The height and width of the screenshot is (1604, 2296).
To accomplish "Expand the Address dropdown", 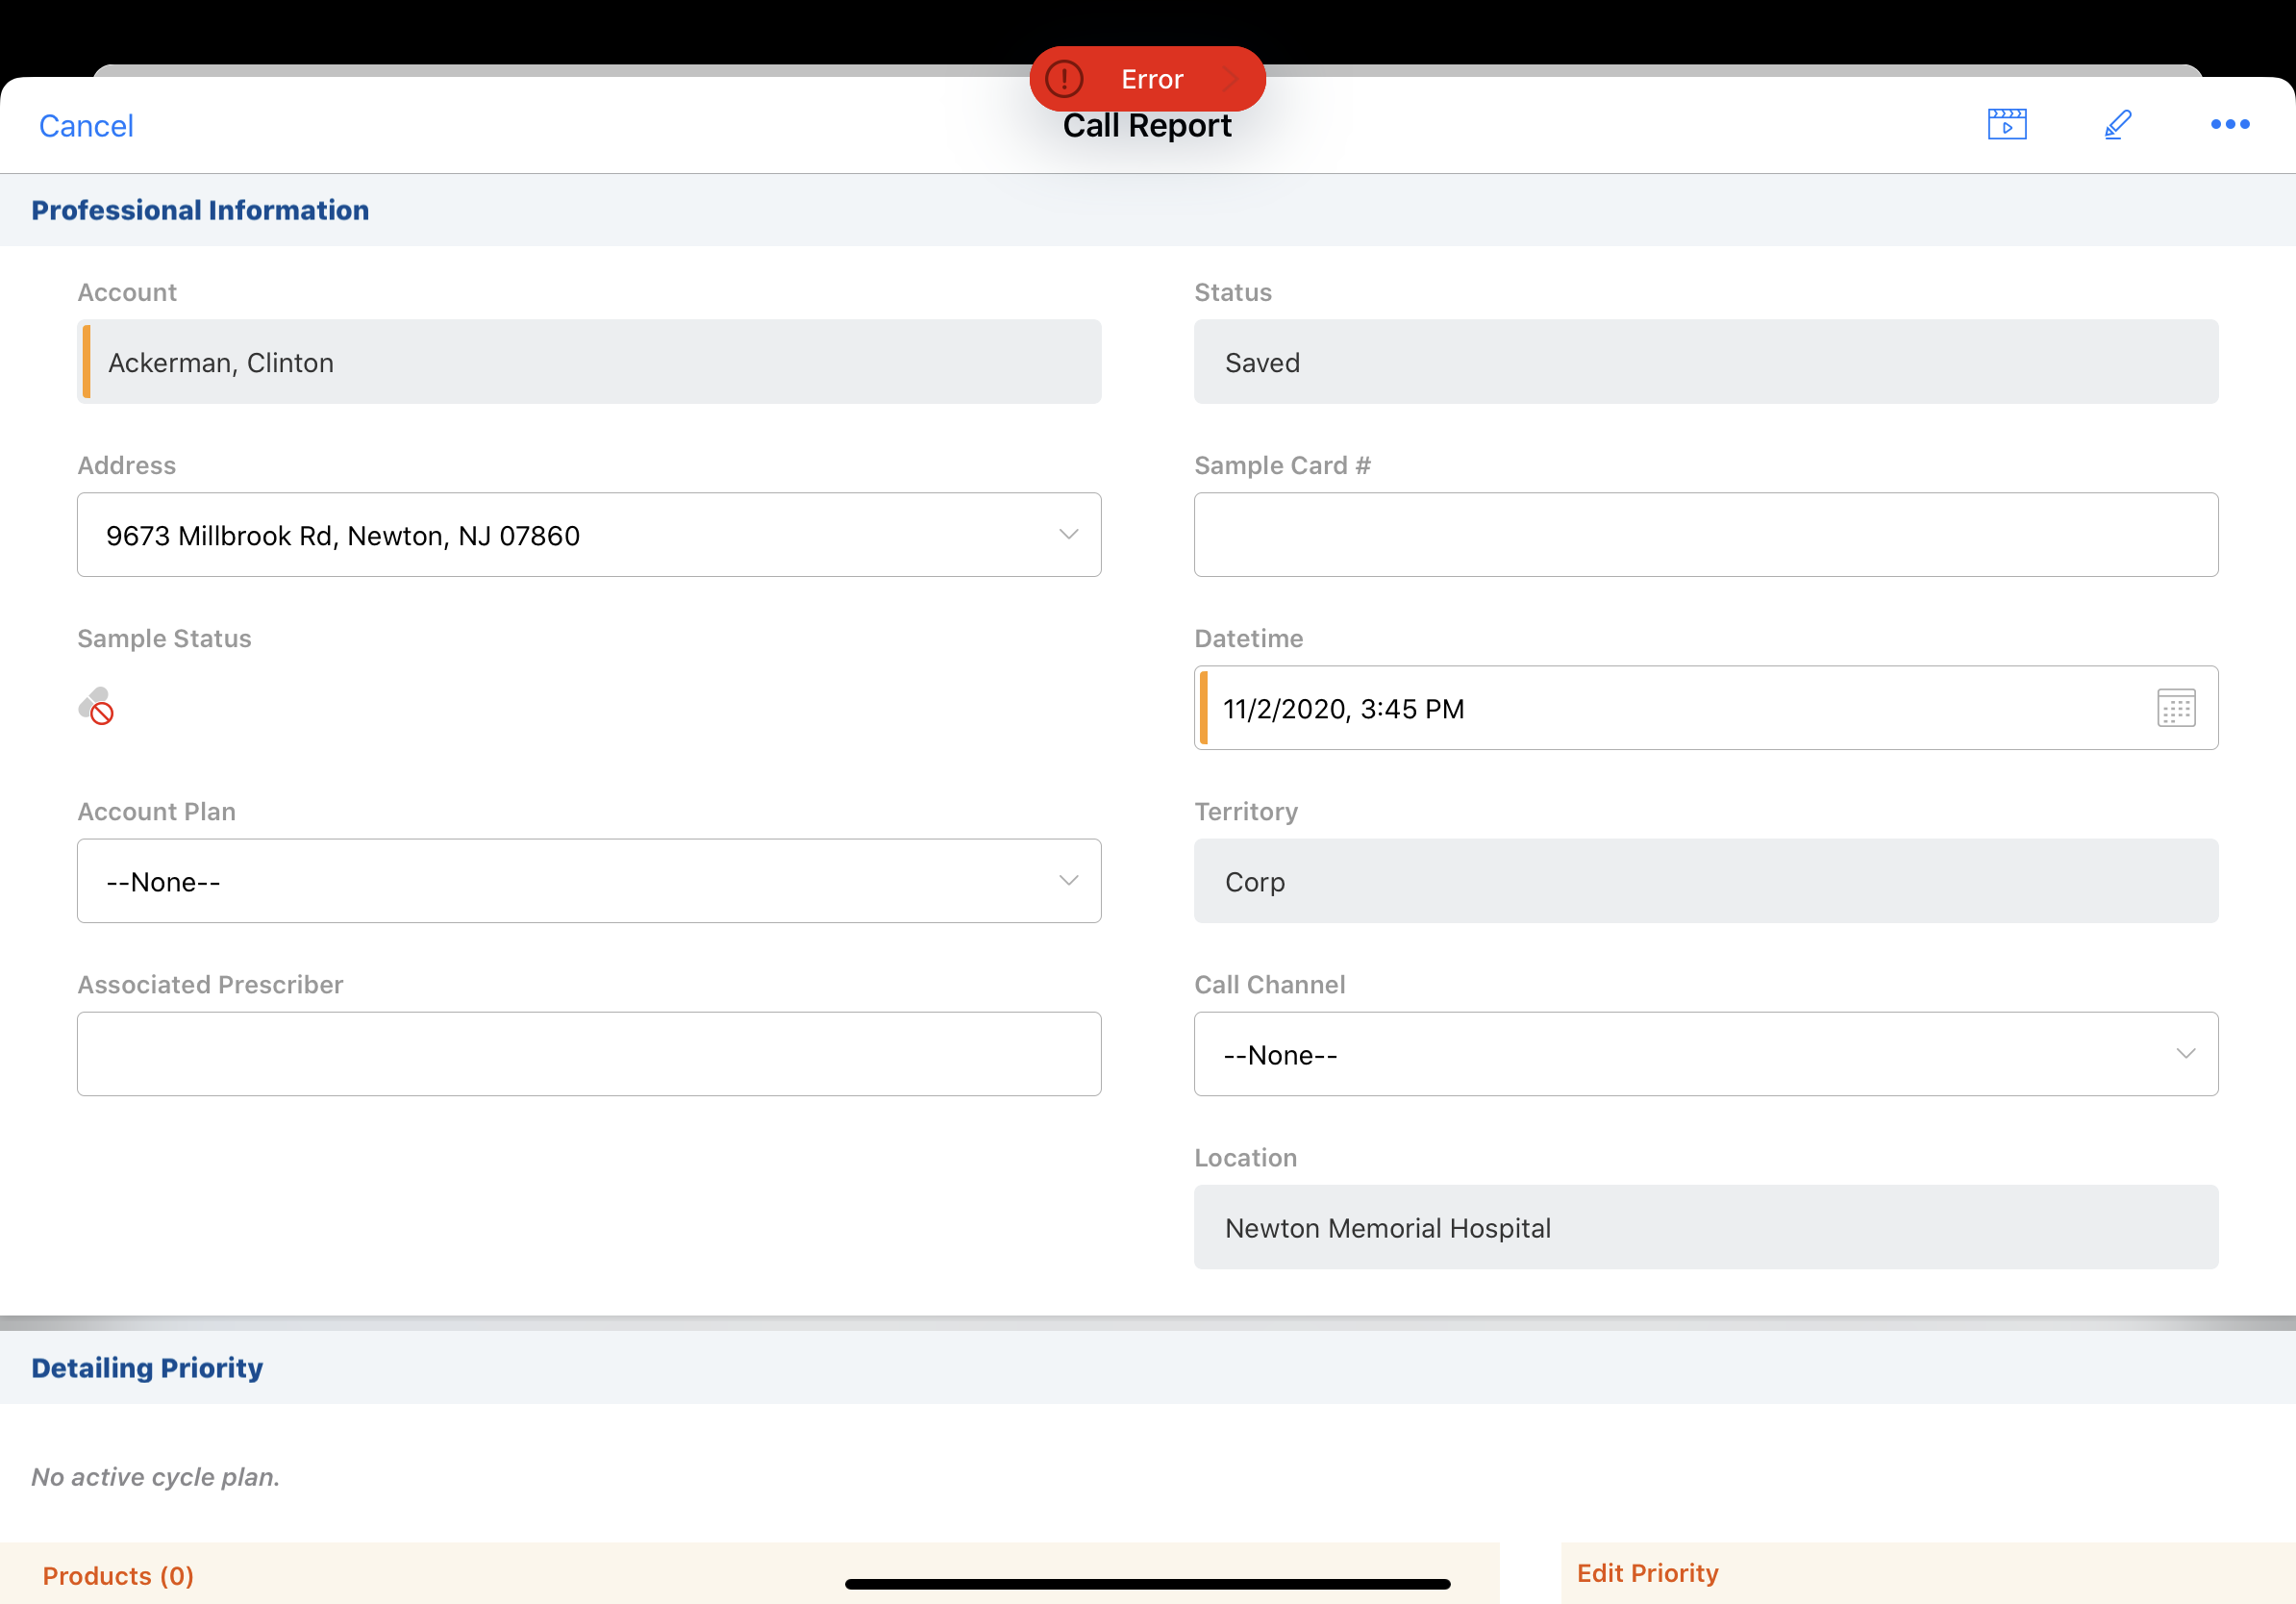I will [1068, 535].
